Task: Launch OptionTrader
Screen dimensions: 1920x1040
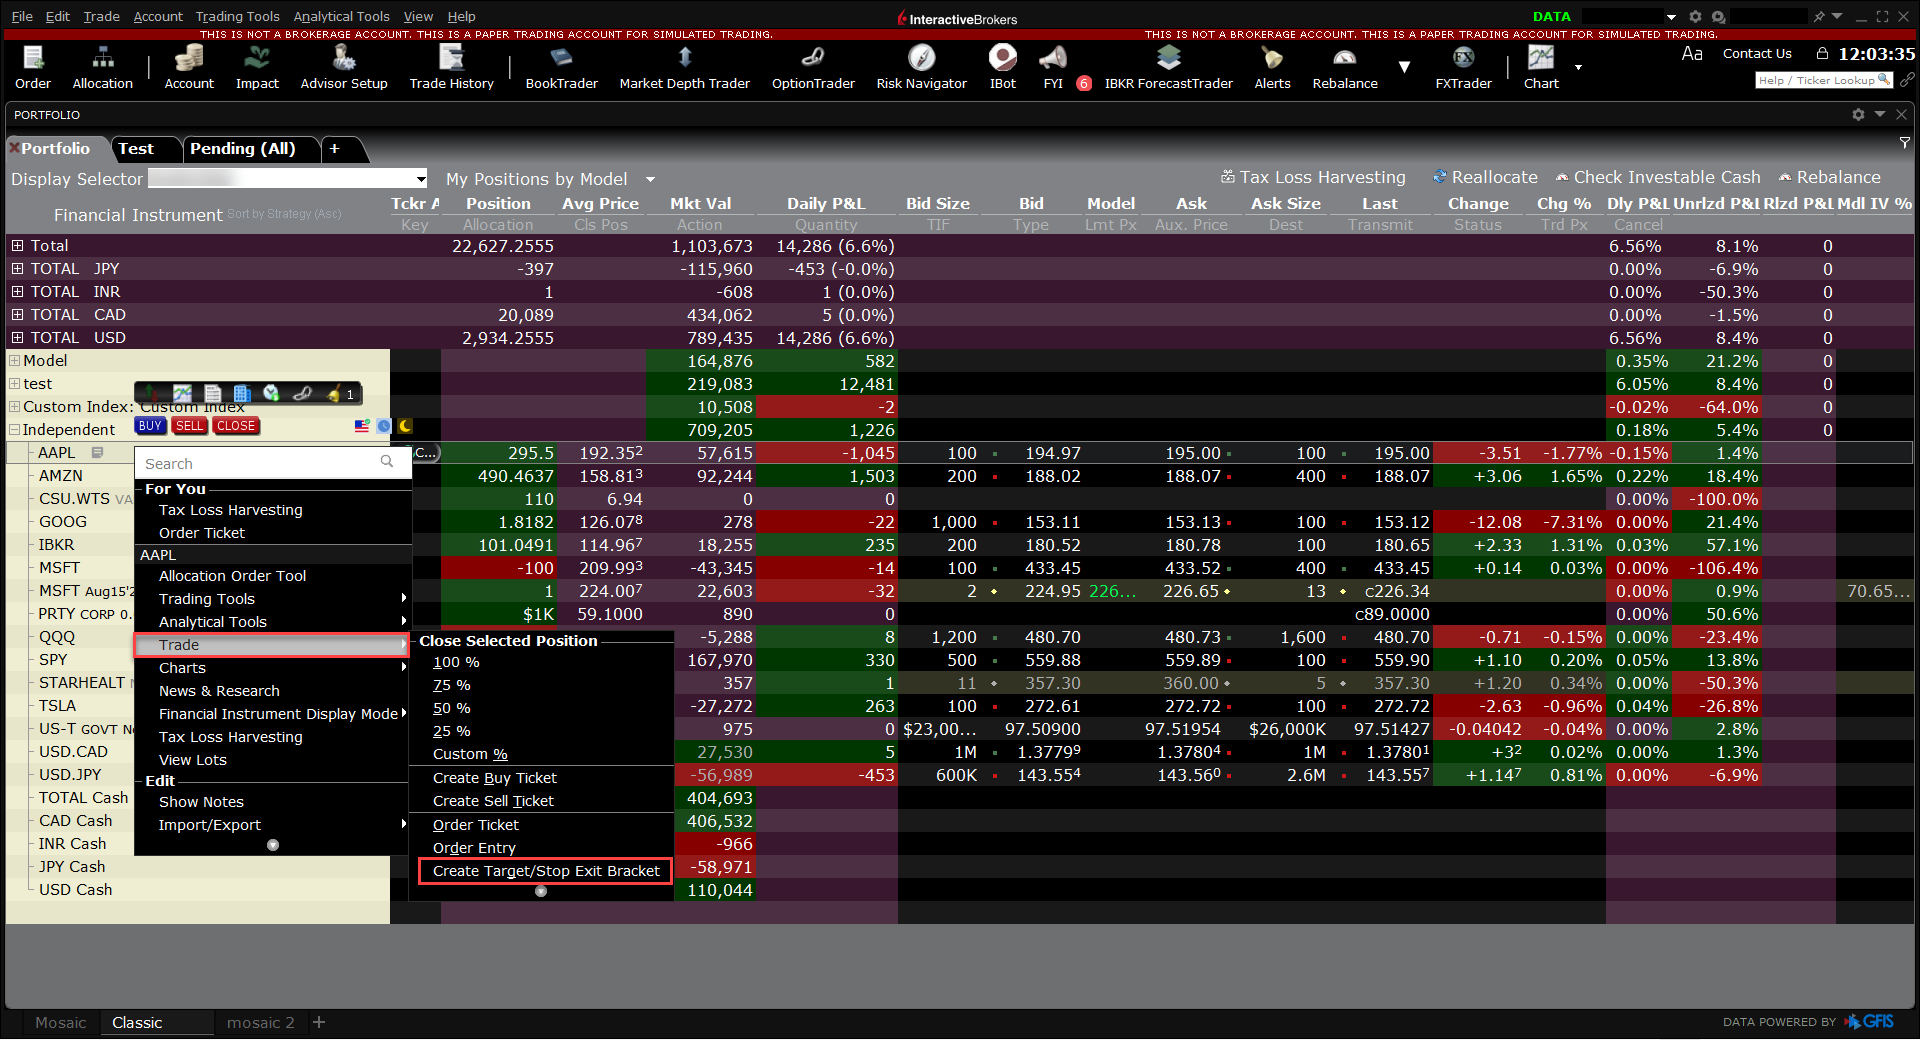Action: coord(813,68)
